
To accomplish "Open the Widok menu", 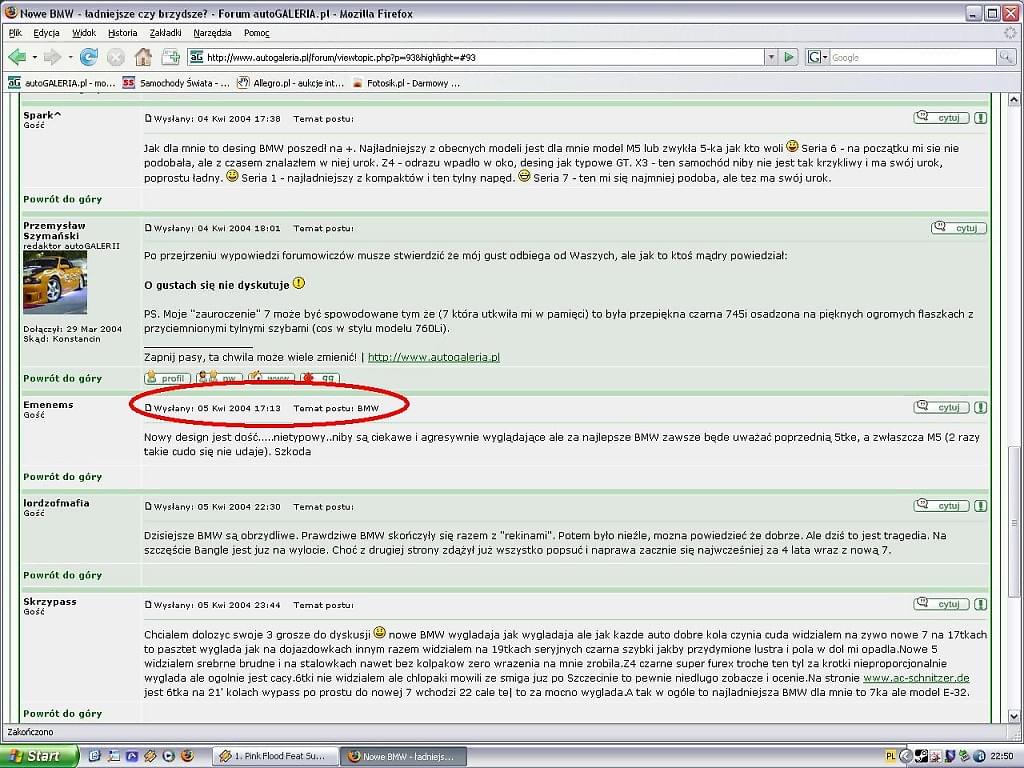I will pos(84,33).
